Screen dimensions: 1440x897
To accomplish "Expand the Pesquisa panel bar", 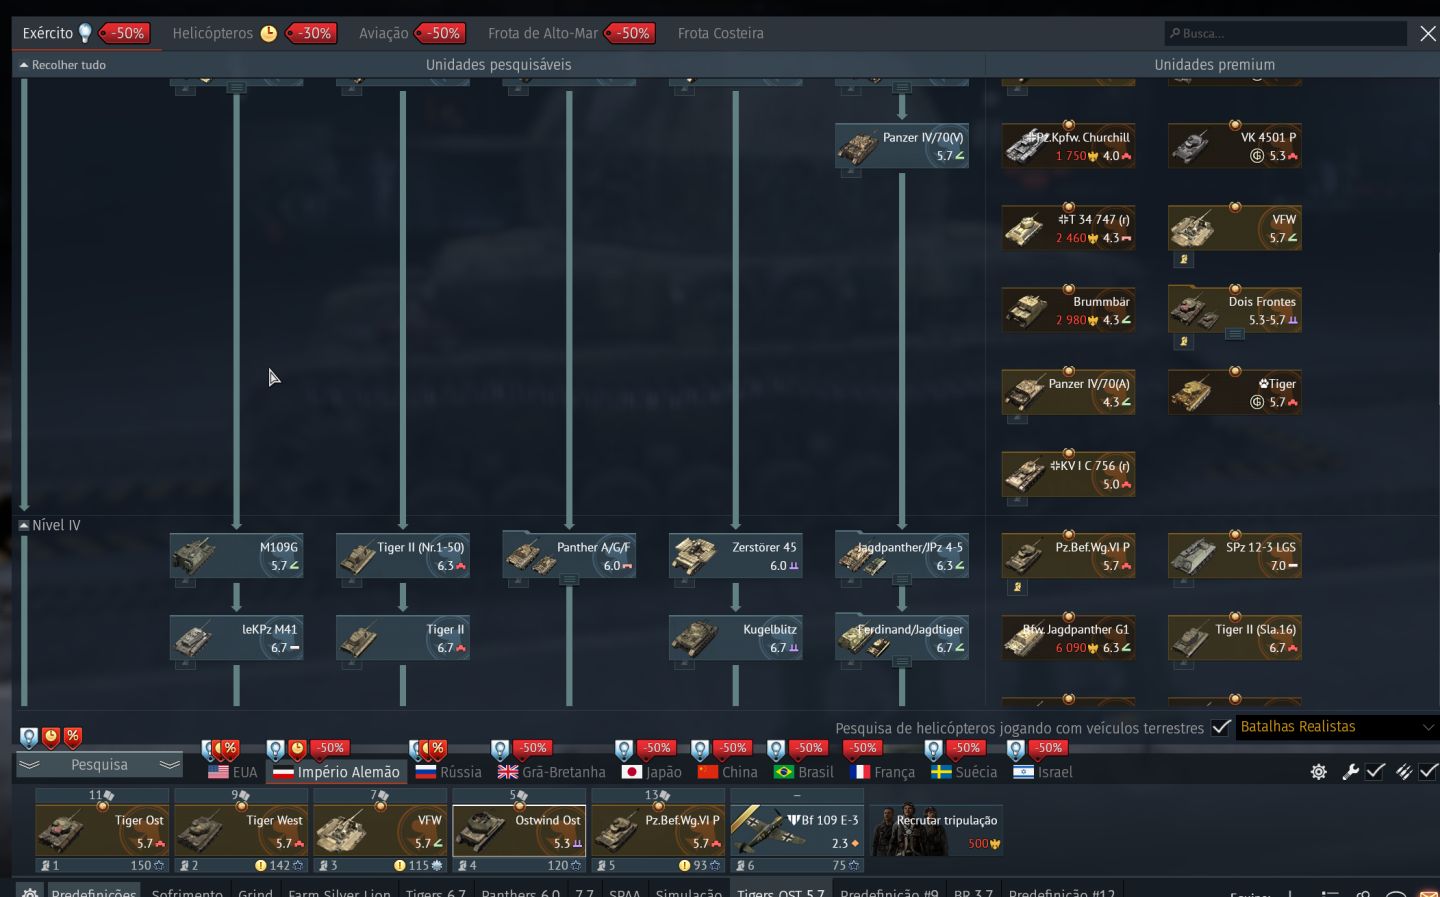I will (x=99, y=765).
